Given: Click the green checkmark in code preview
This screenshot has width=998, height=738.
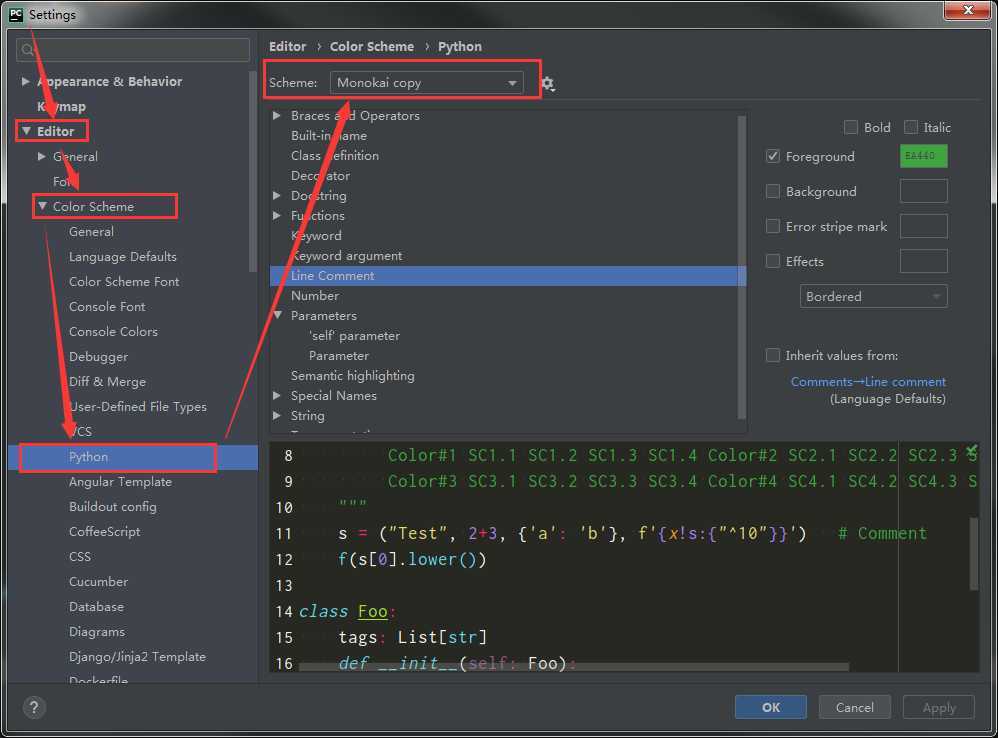Looking at the screenshot, I should coord(971,450).
